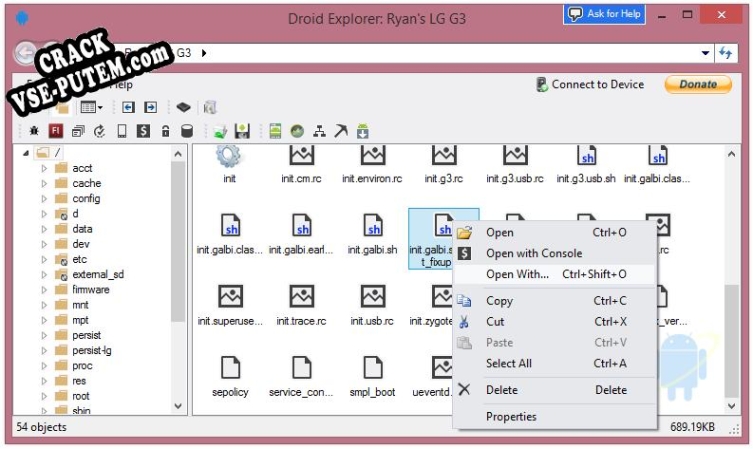Select the mnt folder in tree
Viewport: 753px width, 449px height.
tap(80, 305)
